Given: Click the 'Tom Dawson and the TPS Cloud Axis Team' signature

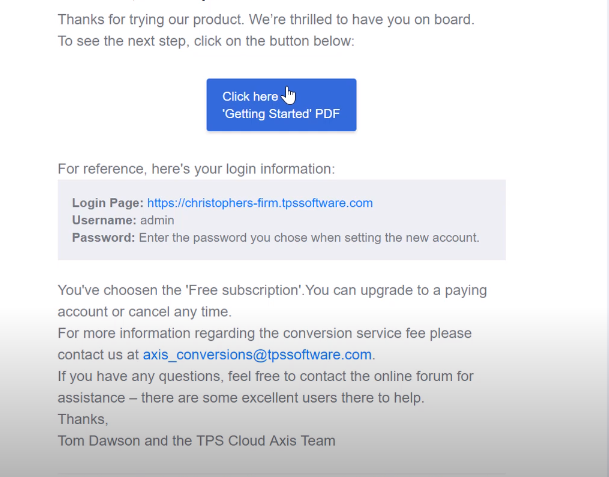Looking at the screenshot, I should (197, 441).
